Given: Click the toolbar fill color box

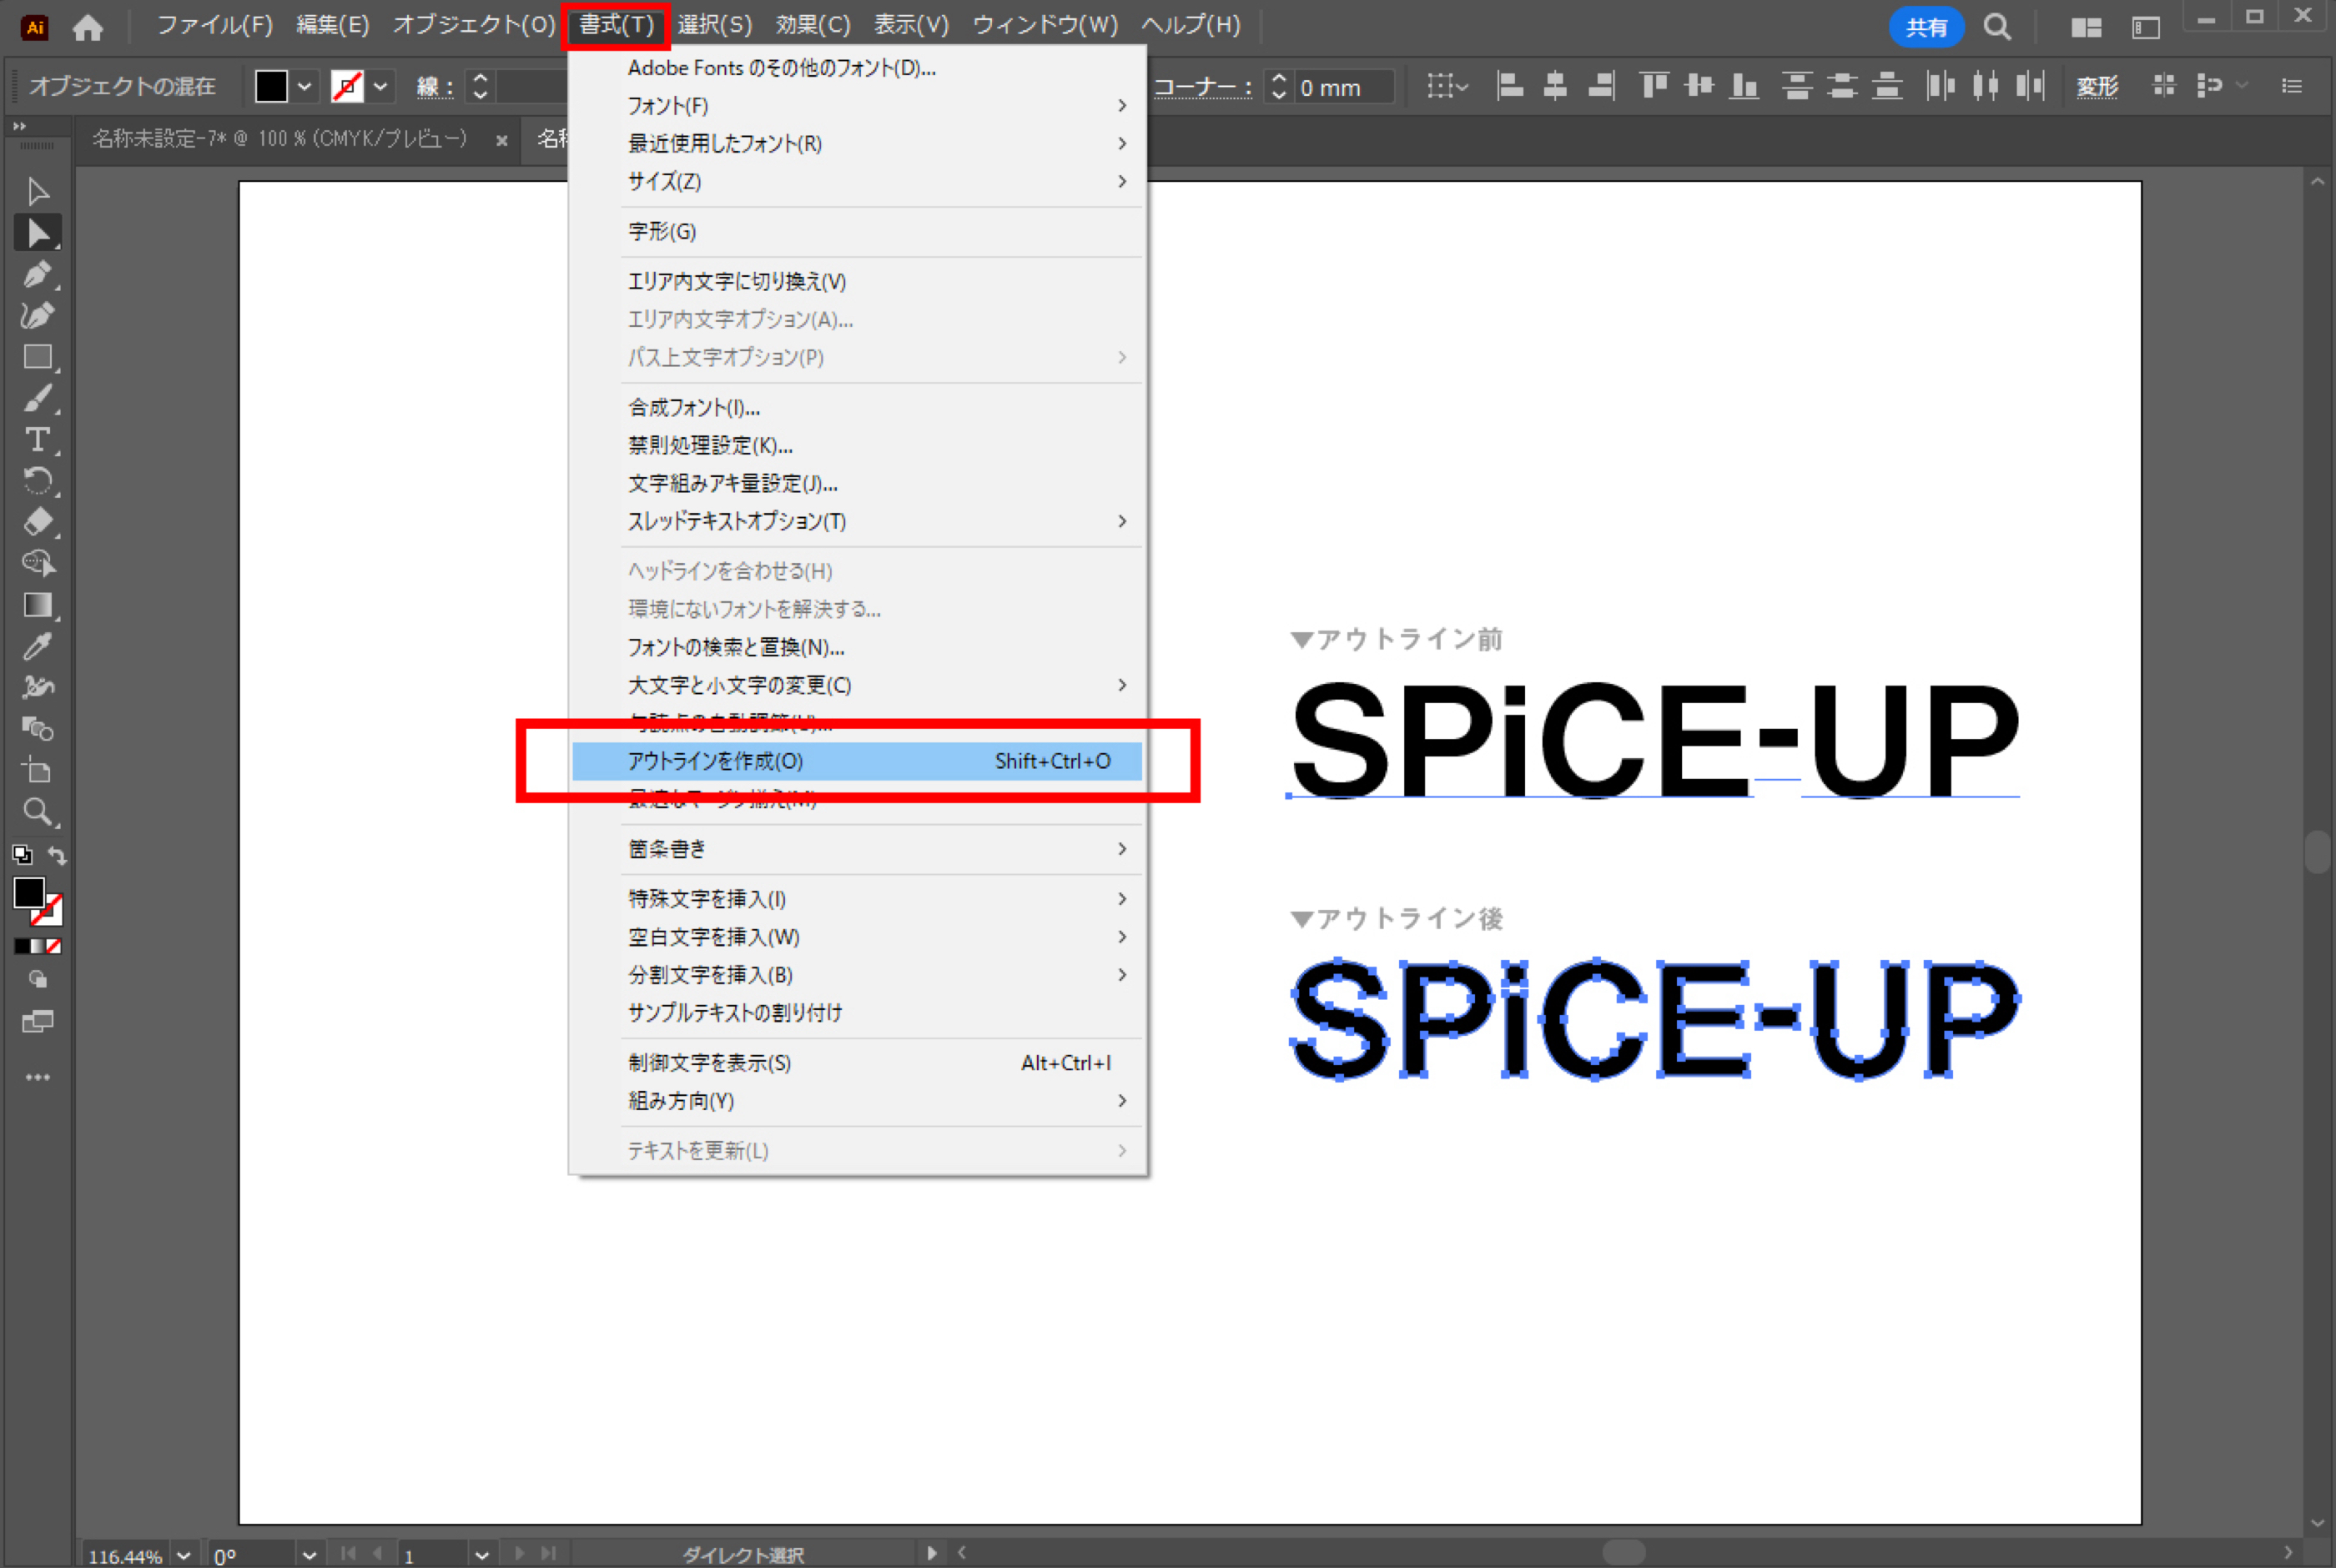Looking at the screenshot, I should [29, 892].
